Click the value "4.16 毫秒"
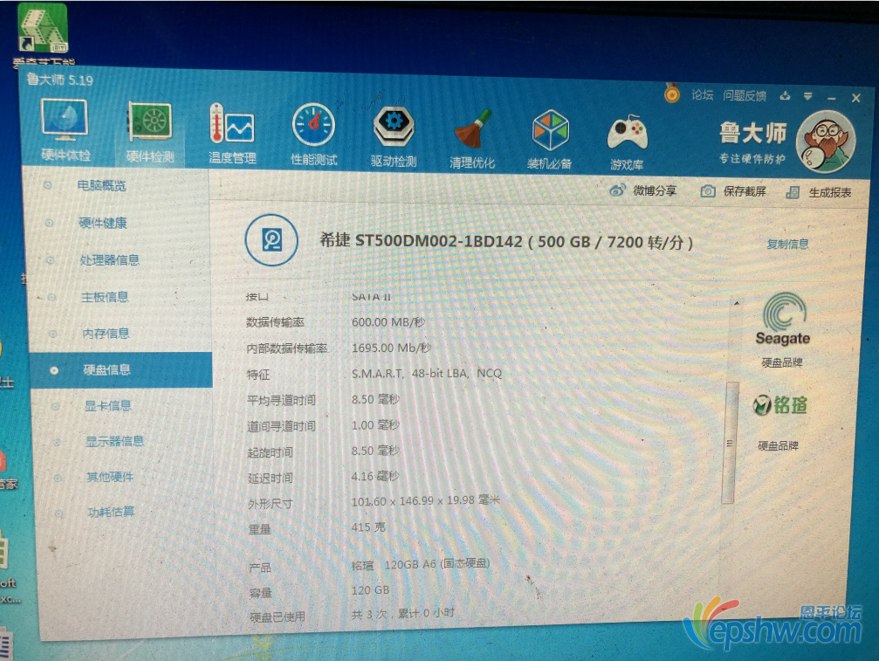 tap(375, 476)
